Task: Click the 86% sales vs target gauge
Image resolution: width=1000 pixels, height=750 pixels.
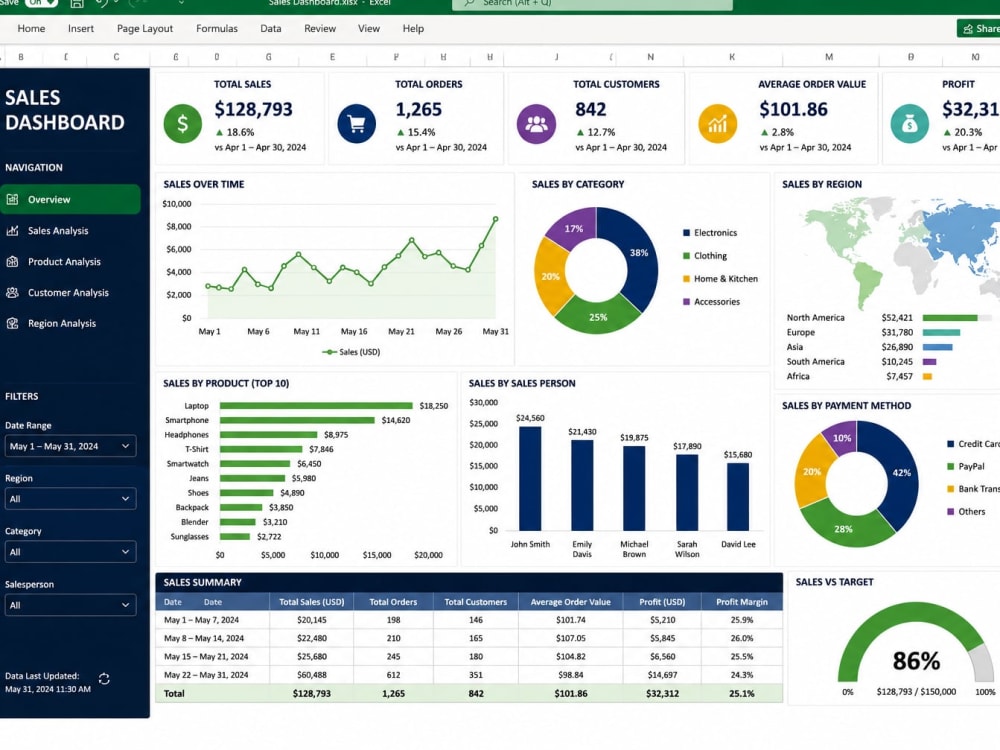Action: 916,644
